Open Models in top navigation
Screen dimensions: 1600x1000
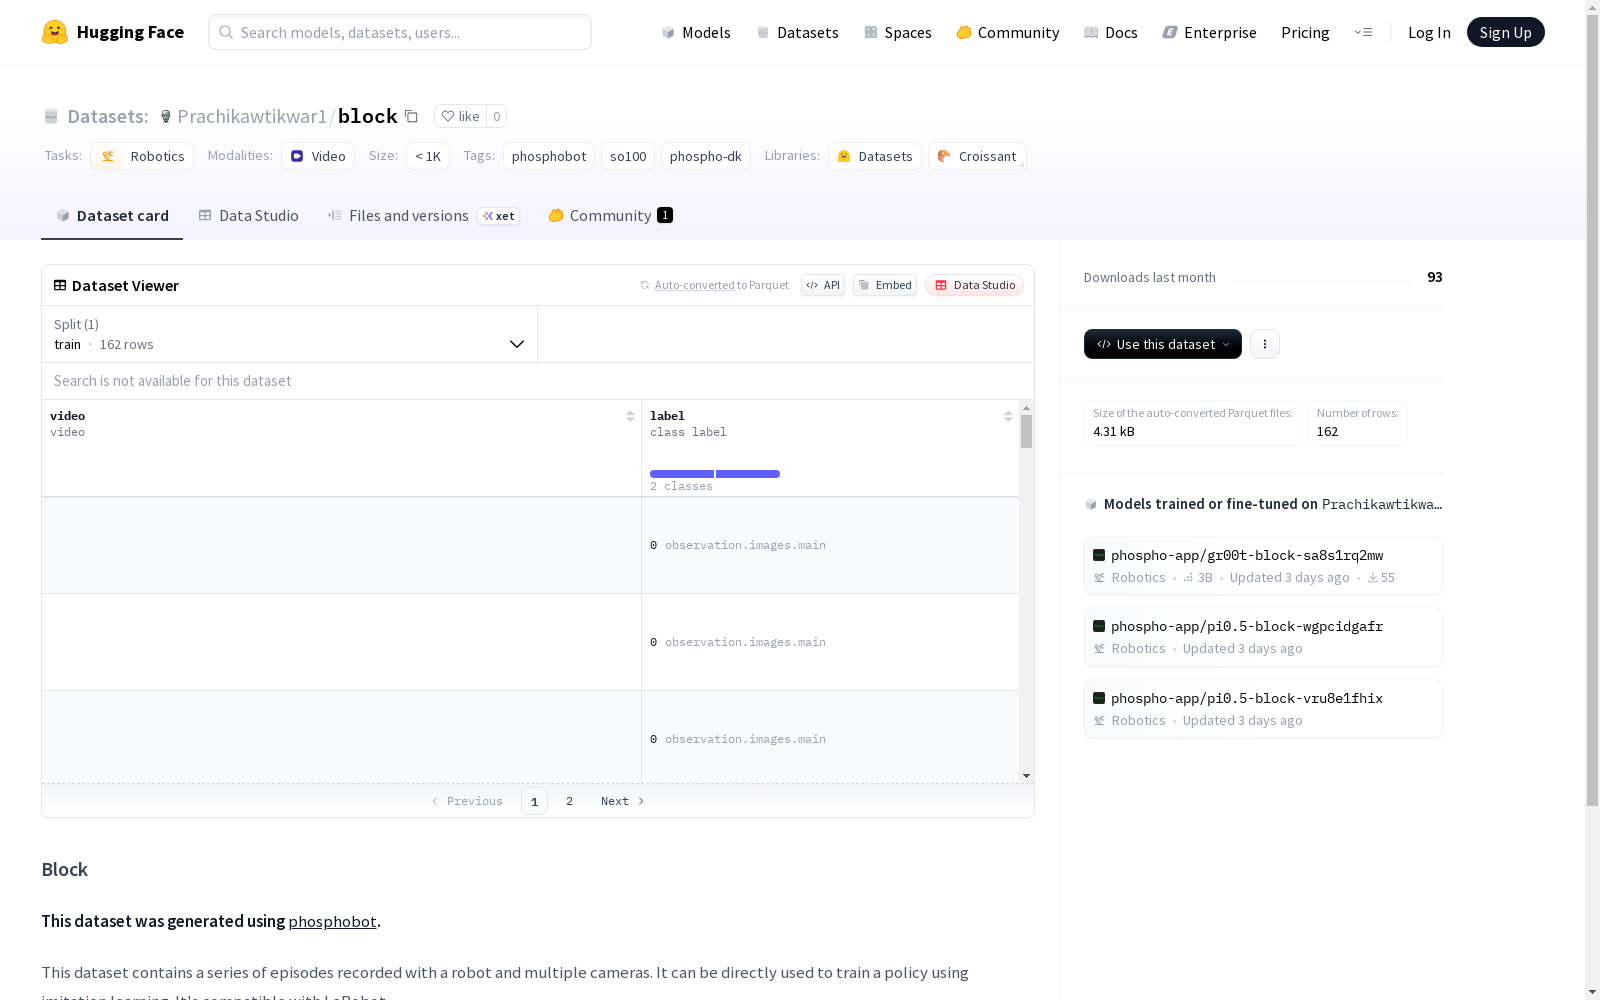696,32
